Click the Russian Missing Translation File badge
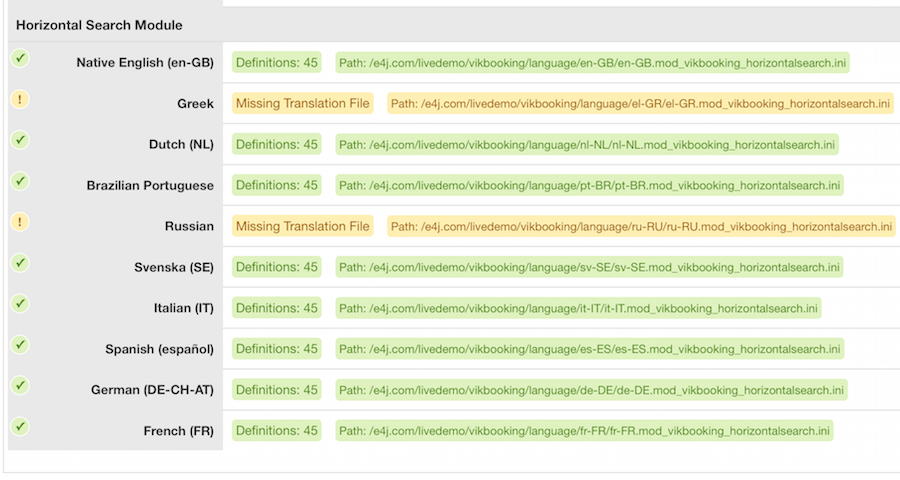This screenshot has width=900, height=480. point(303,226)
